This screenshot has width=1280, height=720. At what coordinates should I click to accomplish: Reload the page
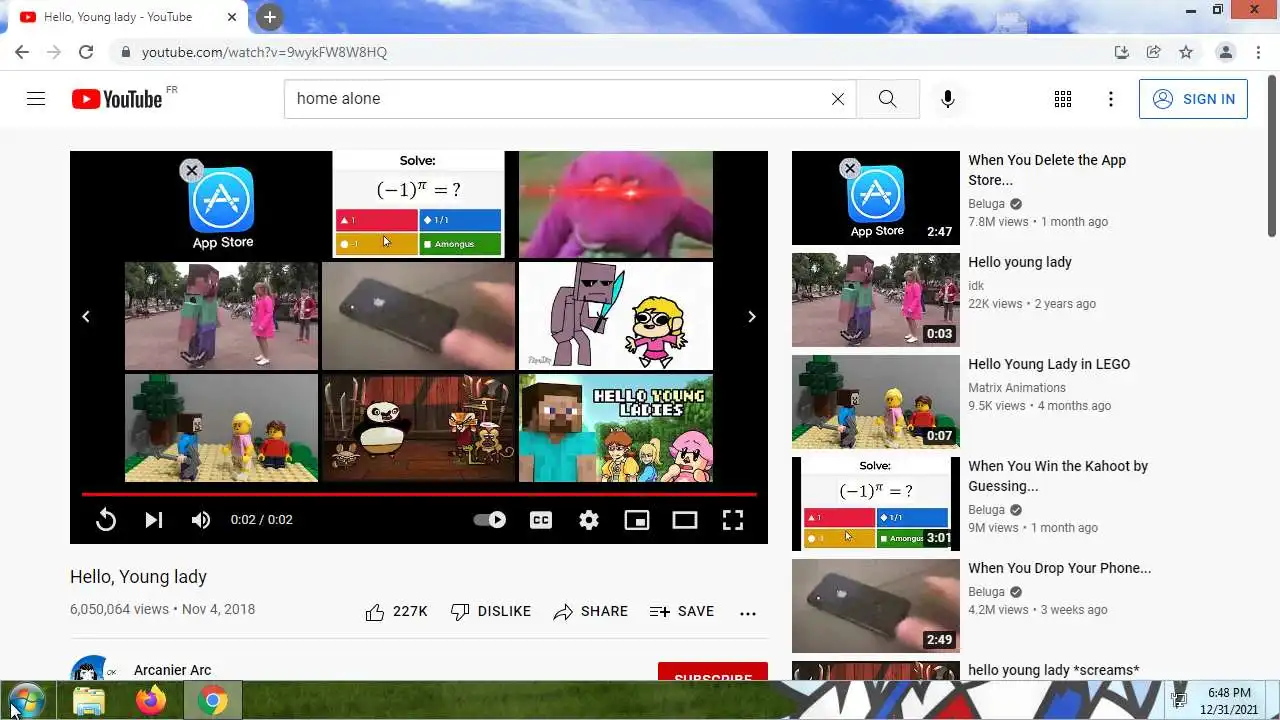86,52
